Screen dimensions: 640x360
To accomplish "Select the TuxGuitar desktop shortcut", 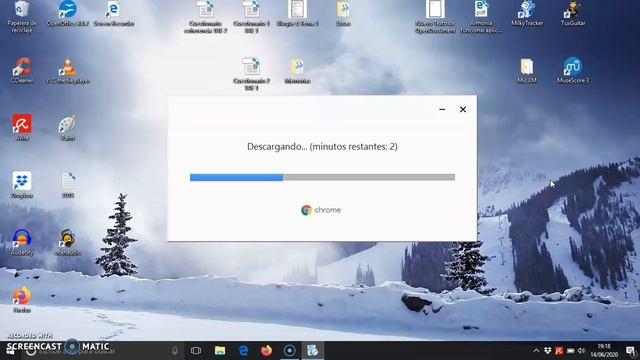I will tap(573, 14).
